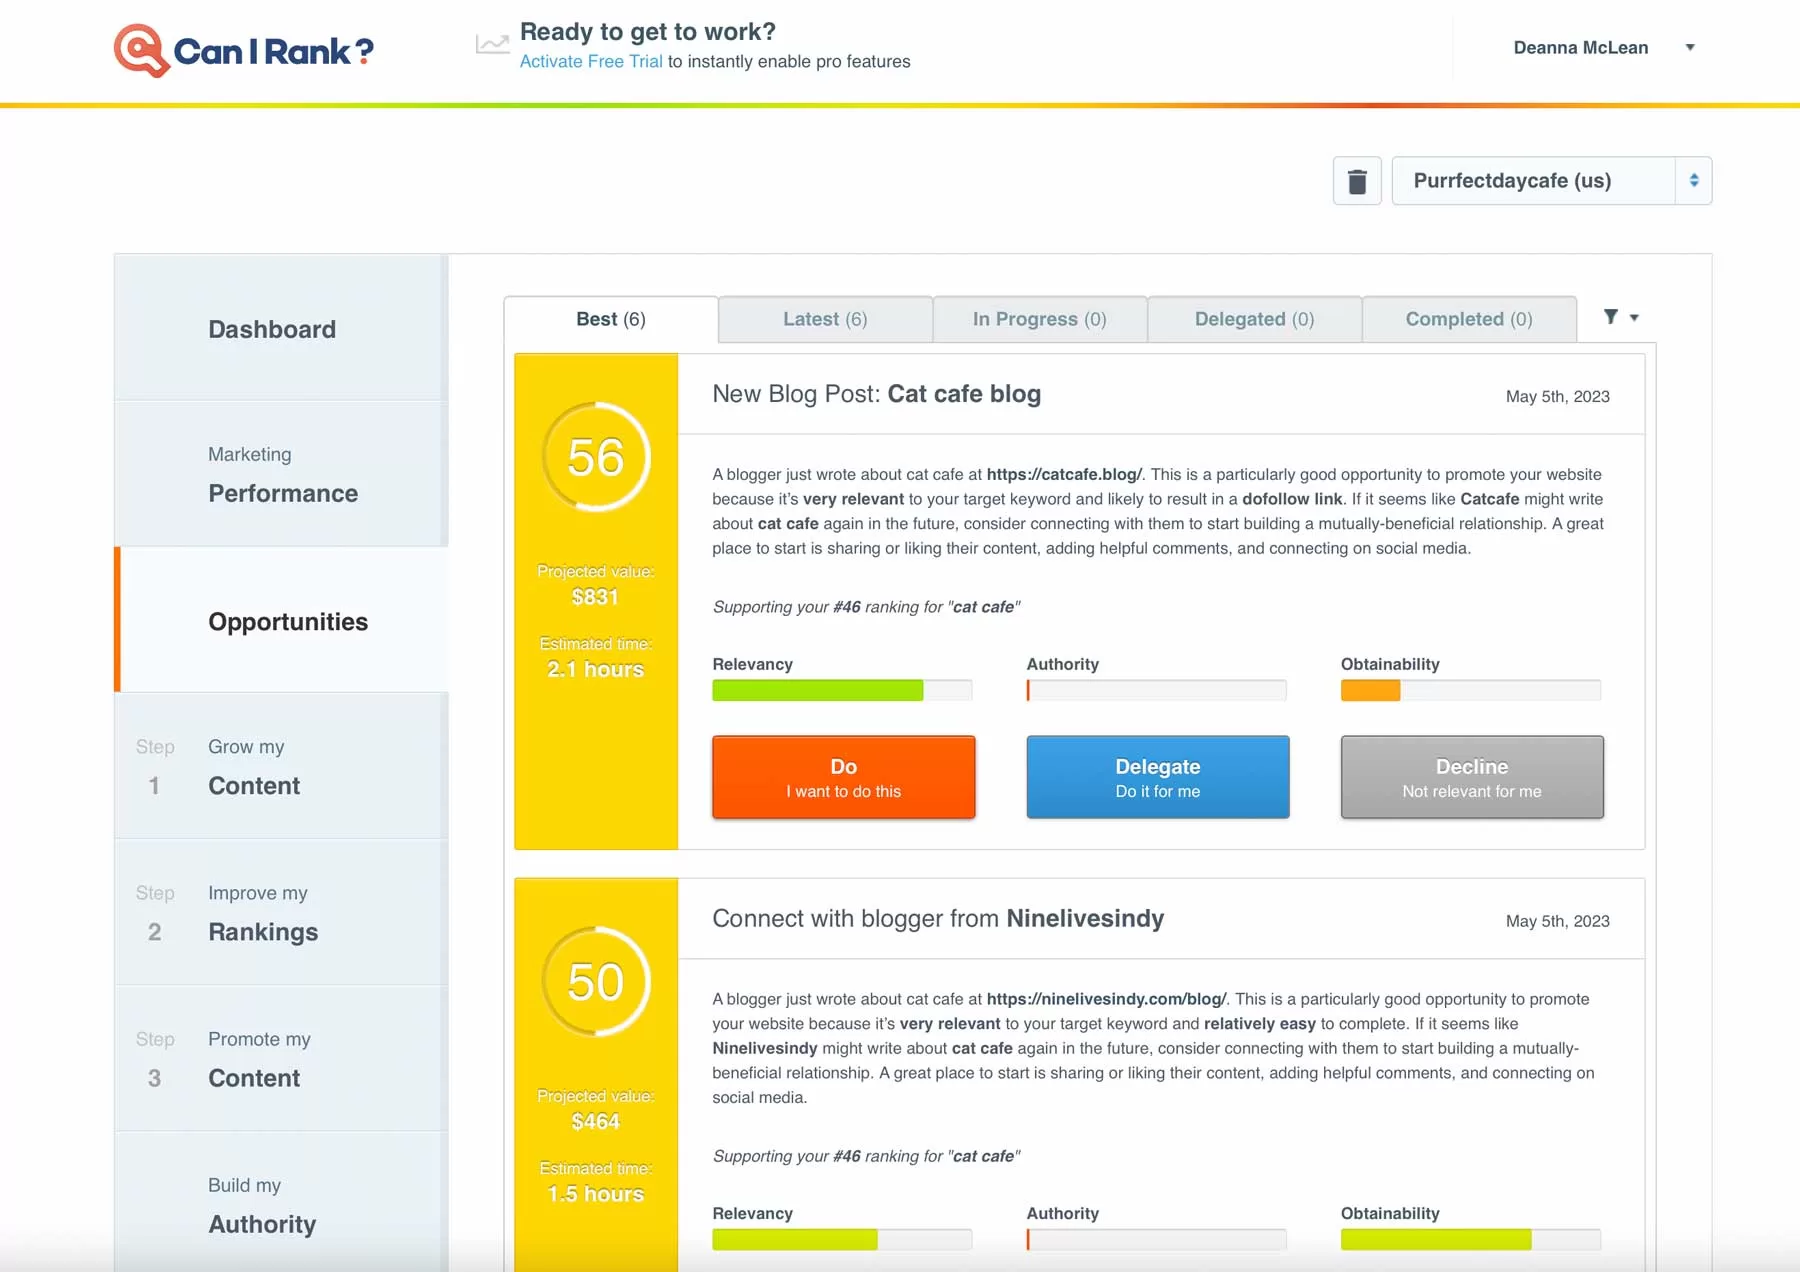
Task: Open Marketing Performance in the sidebar
Action: [x=282, y=475]
